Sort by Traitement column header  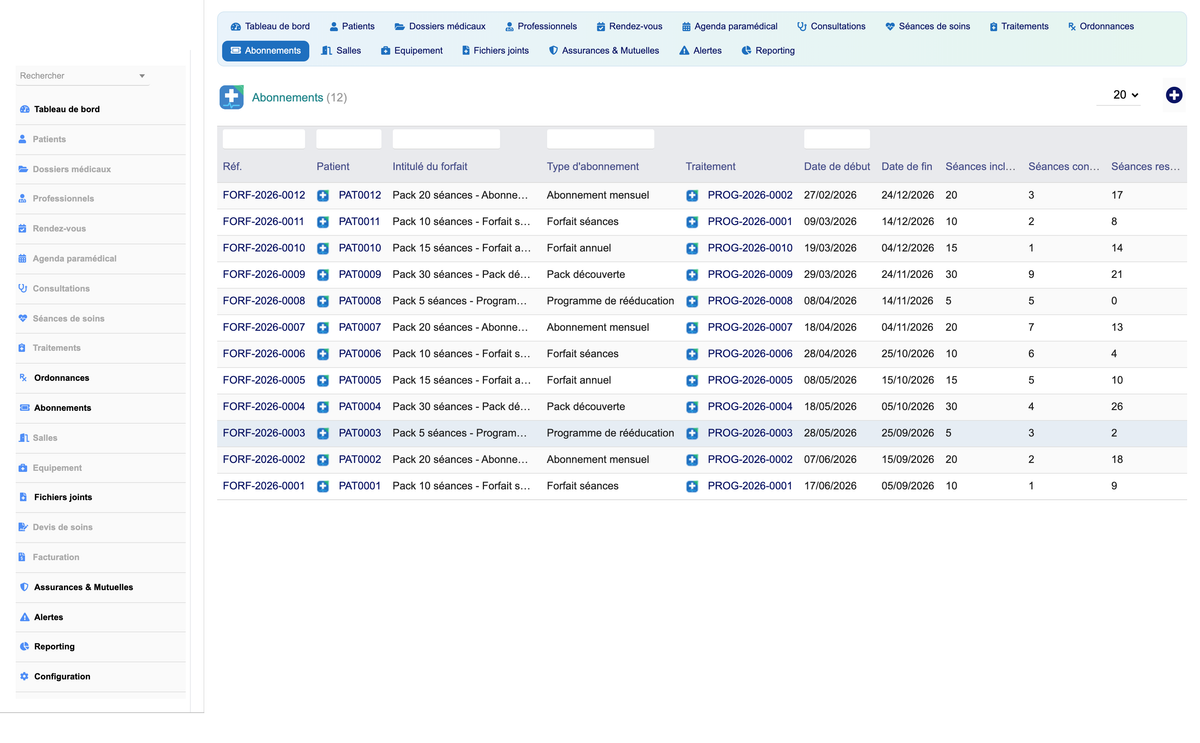point(711,167)
